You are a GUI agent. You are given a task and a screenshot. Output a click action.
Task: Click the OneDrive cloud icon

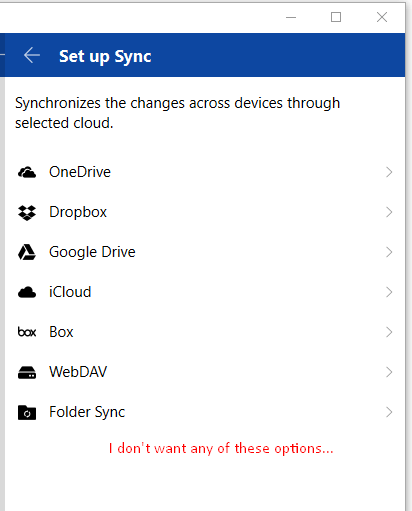point(27,172)
